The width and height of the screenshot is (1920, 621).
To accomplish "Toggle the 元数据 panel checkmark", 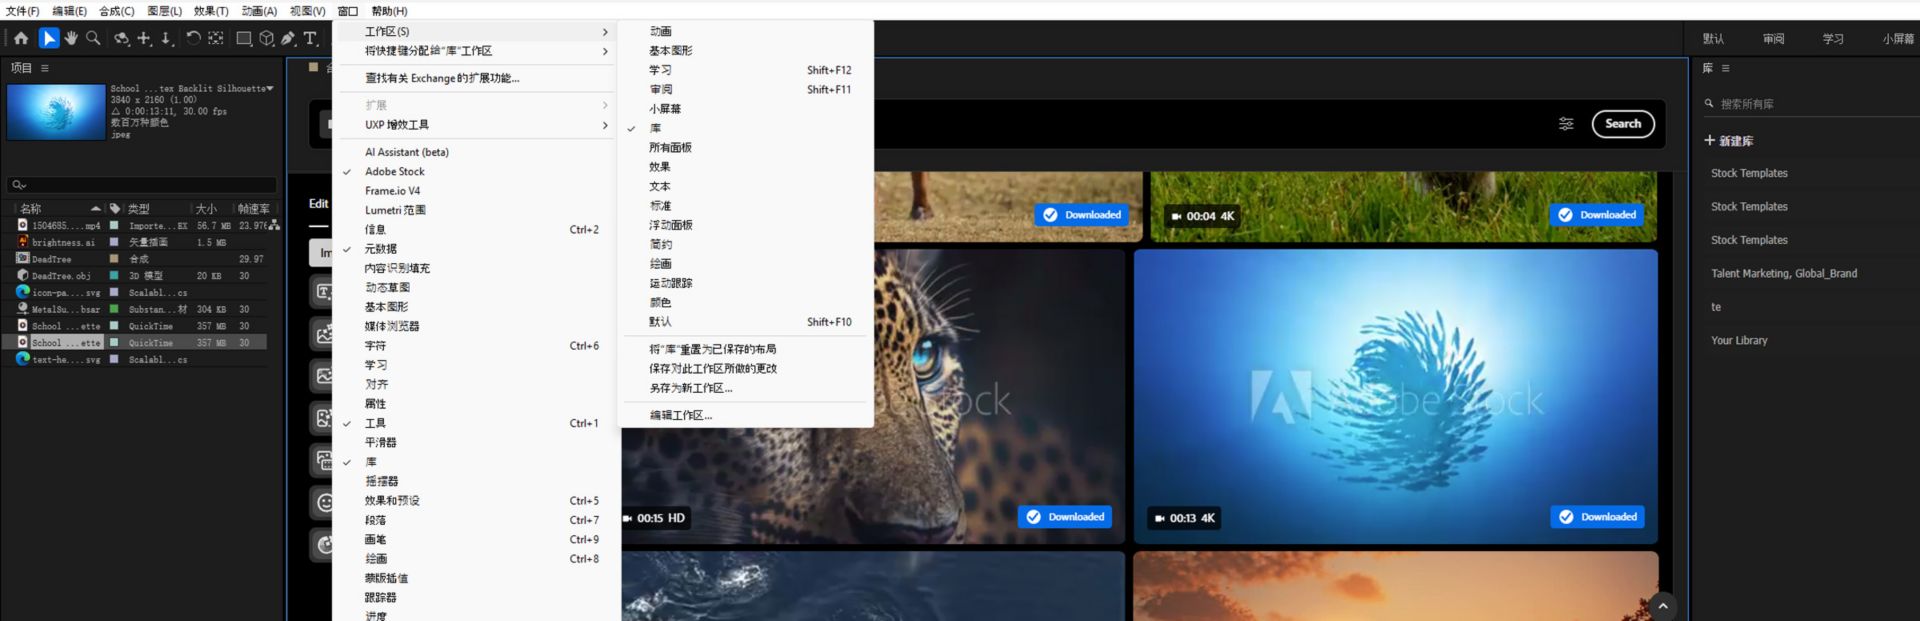I will click(x=347, y=249).
